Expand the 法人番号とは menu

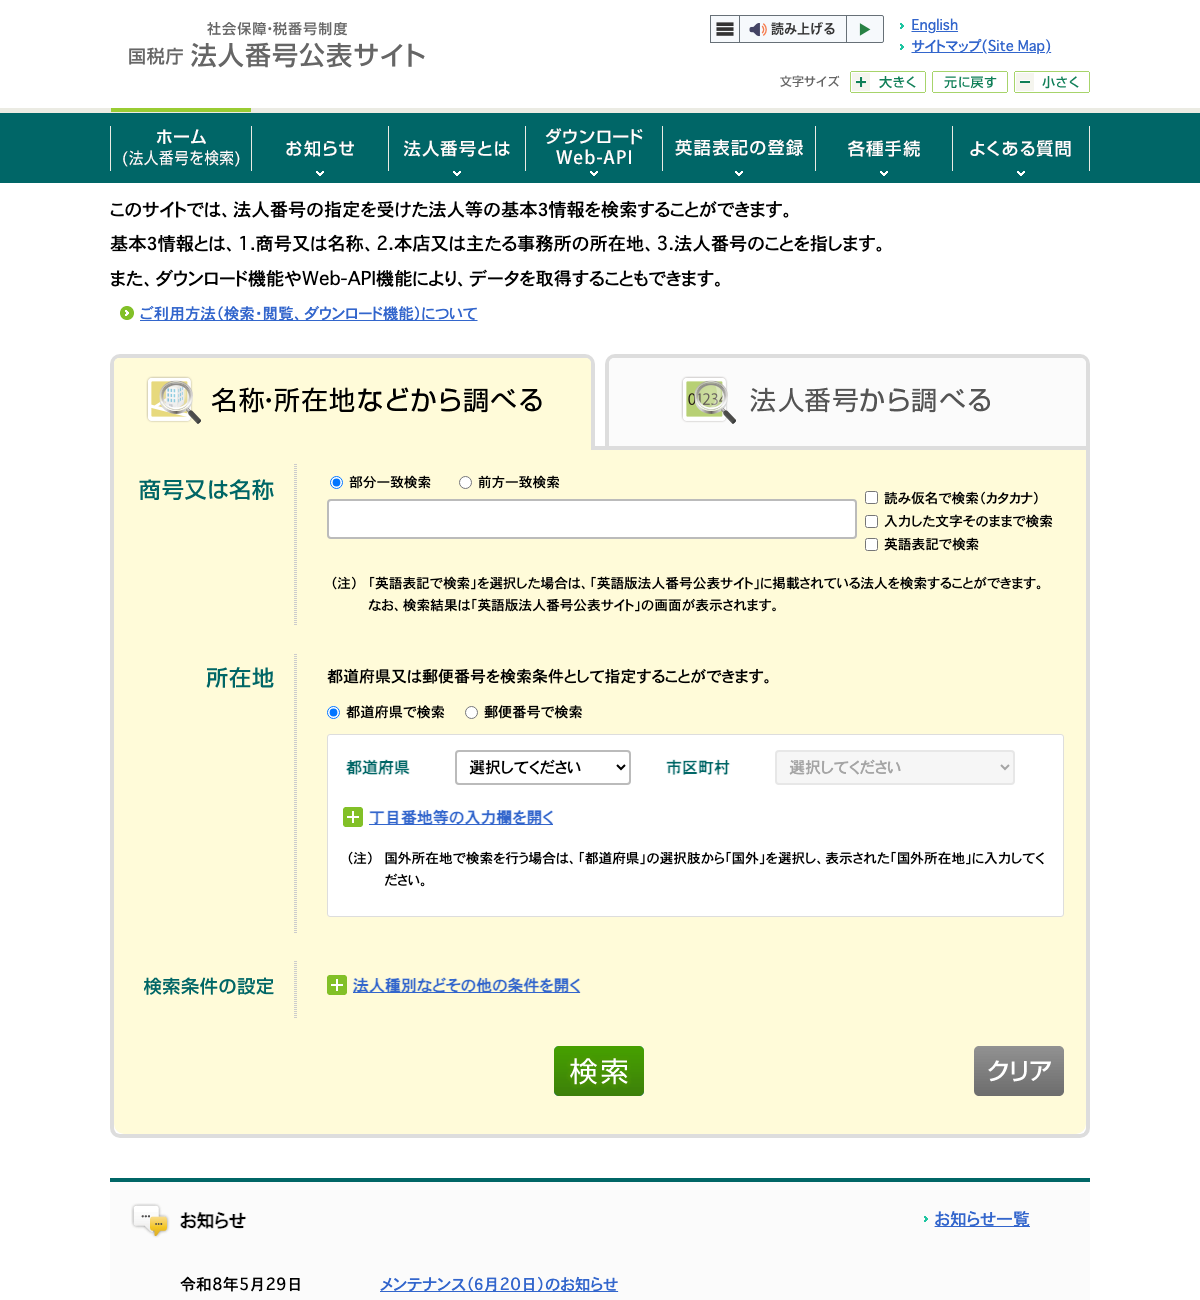point(456,149)
